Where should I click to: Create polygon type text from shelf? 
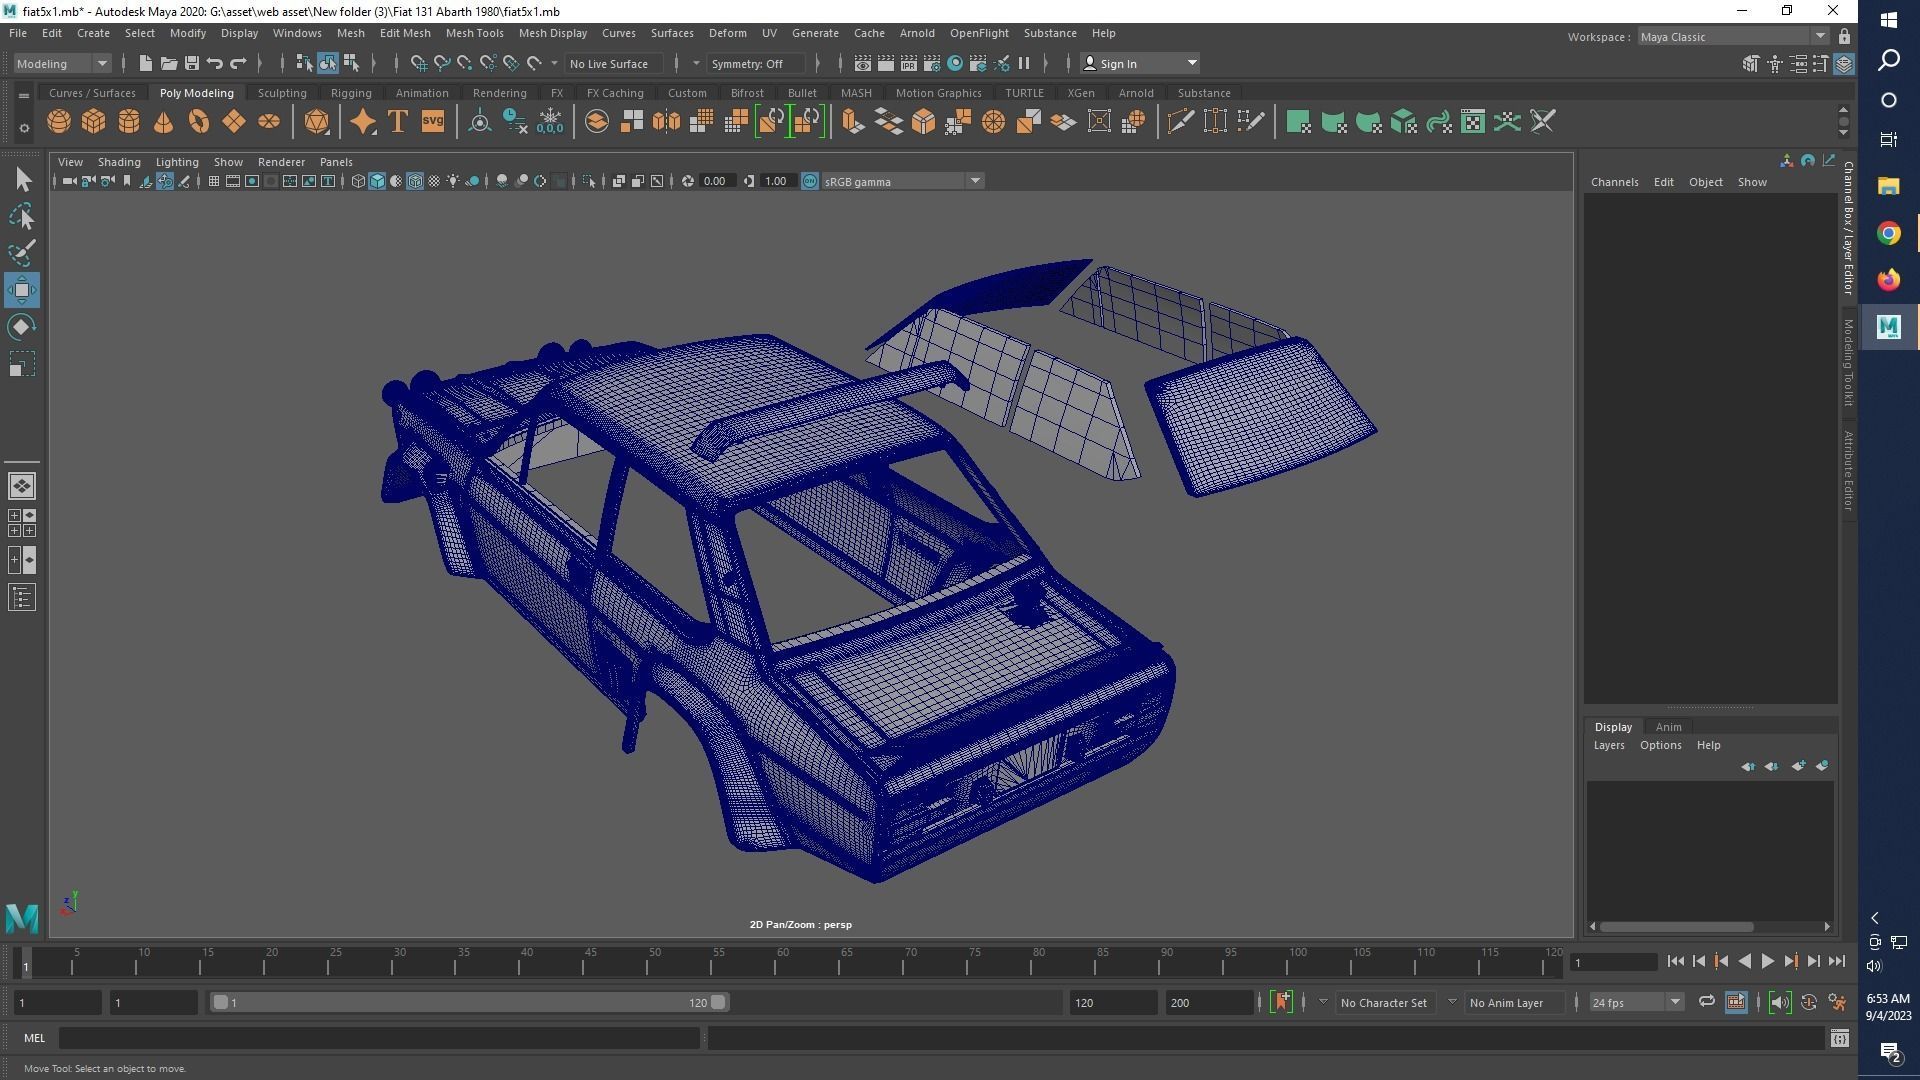(x=397, y=122)
